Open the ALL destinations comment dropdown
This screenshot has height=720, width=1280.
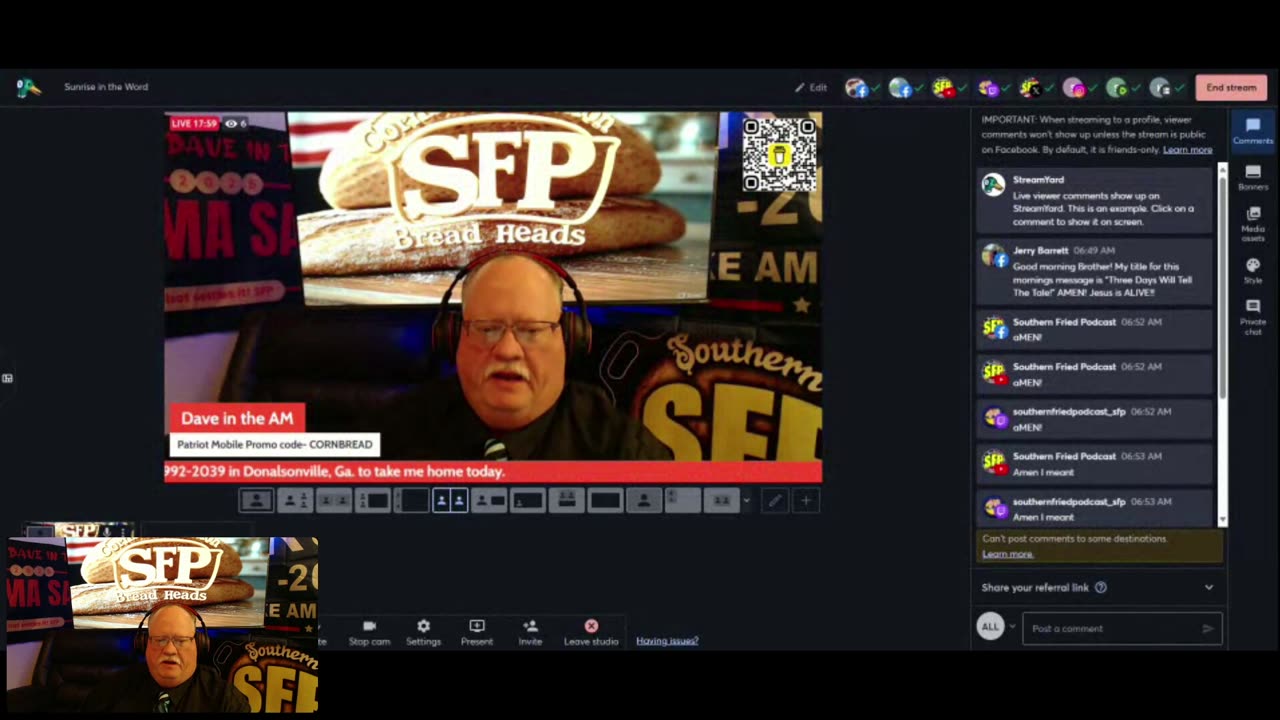point(996,627)
